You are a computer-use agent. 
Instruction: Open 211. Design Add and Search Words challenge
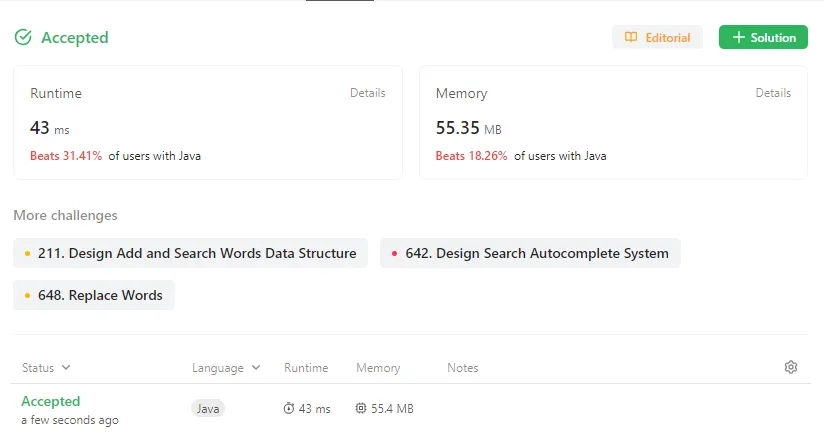pyautogui.click(x=197, y=254)
